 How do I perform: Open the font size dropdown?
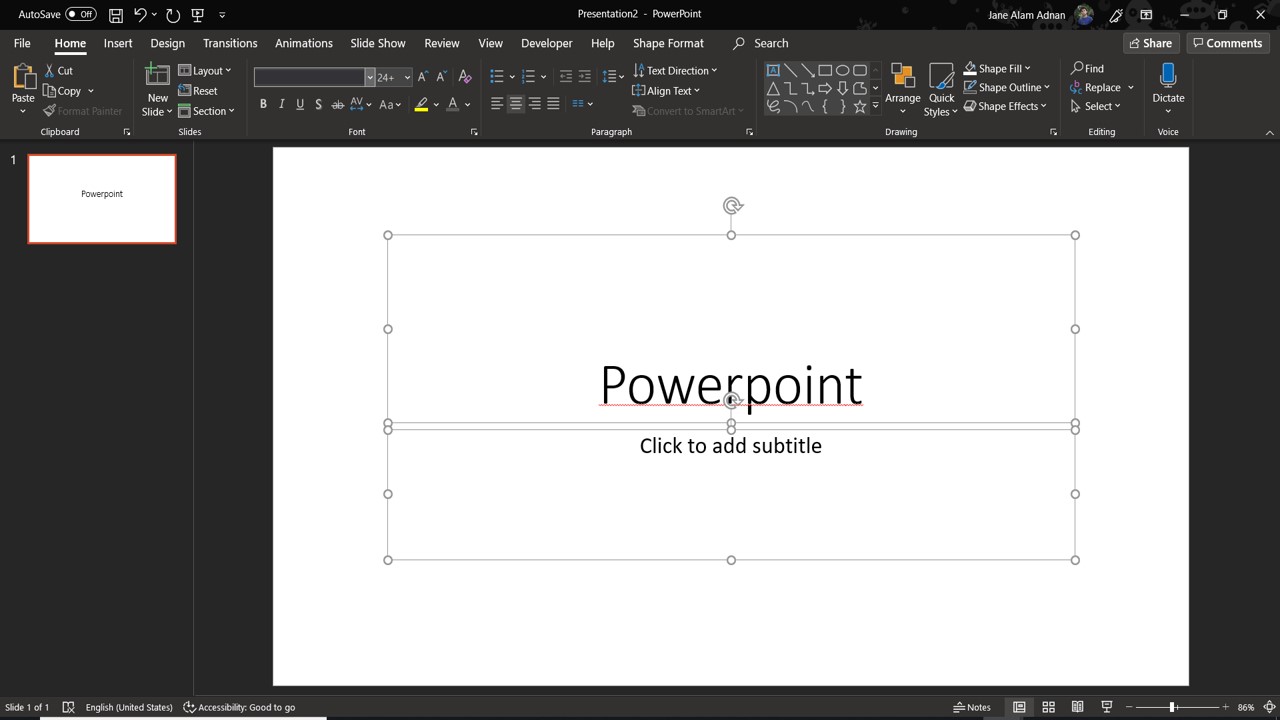[406, 77]
